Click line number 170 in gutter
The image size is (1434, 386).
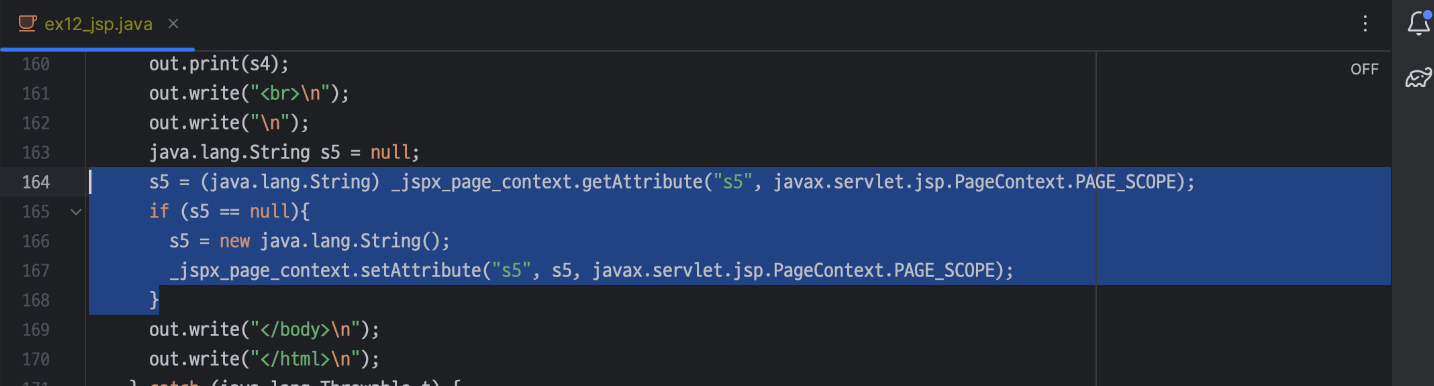coord(35,358)
